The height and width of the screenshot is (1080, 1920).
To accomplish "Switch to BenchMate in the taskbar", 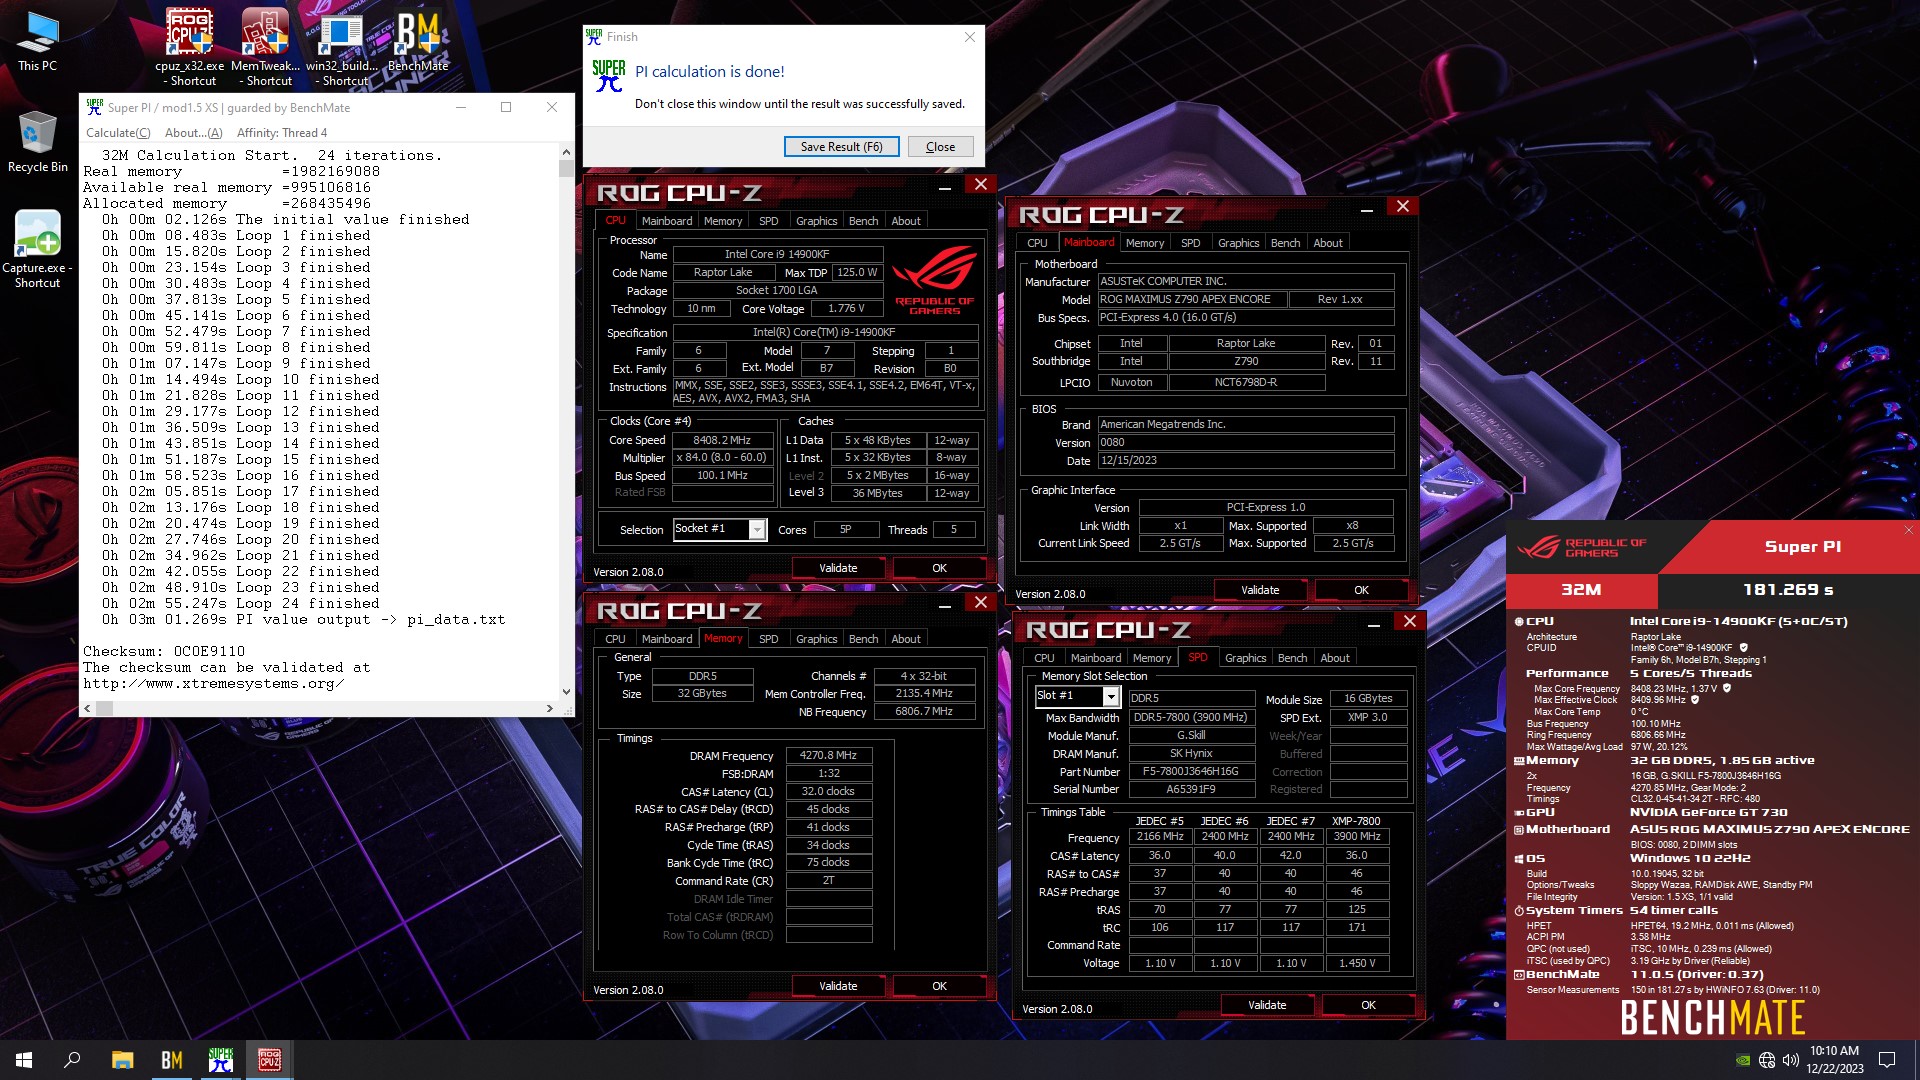I will (172, 1060).
